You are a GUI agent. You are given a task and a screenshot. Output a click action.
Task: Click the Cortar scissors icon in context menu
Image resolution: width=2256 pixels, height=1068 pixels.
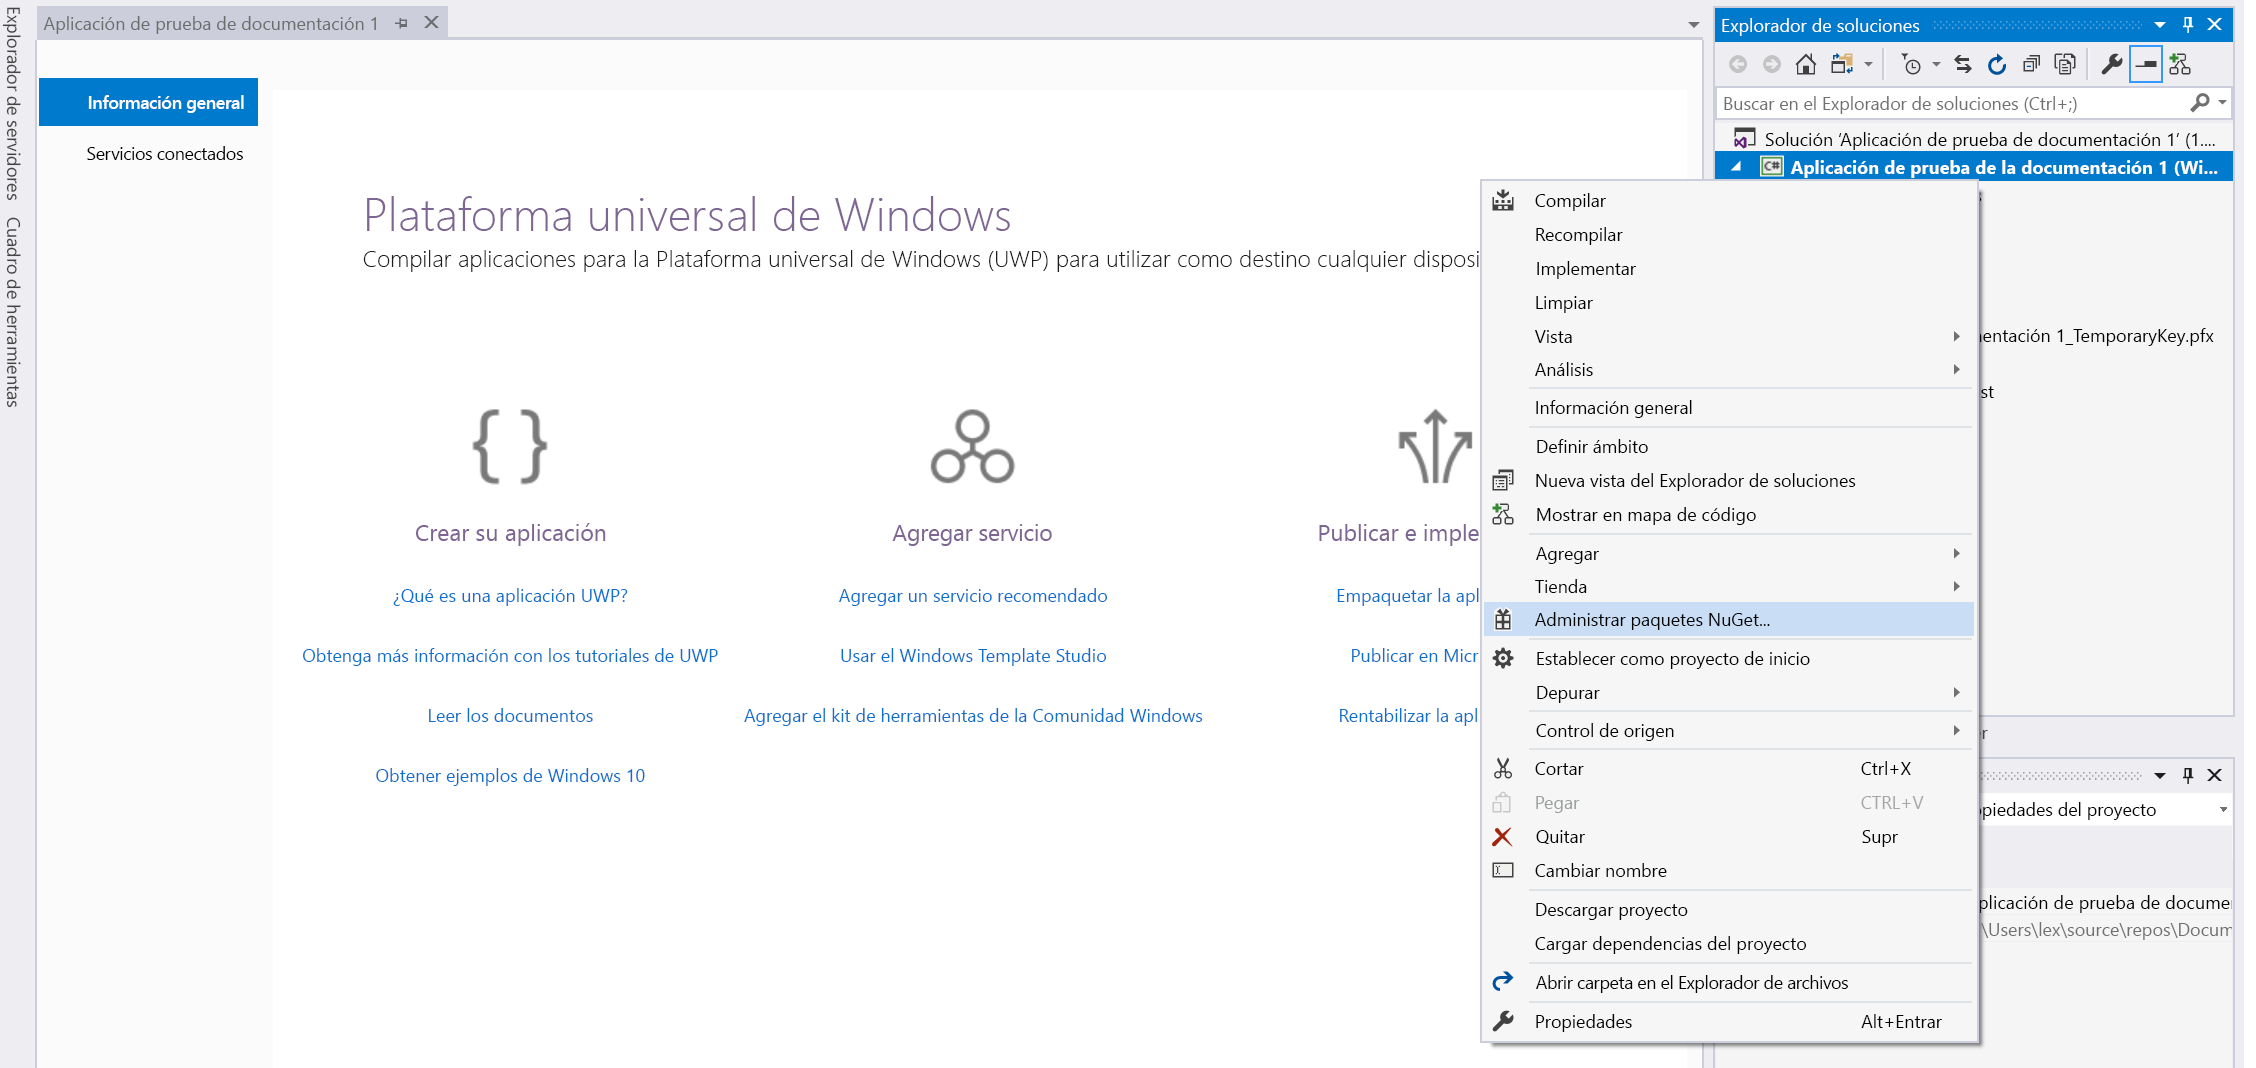coord(1503,768)
